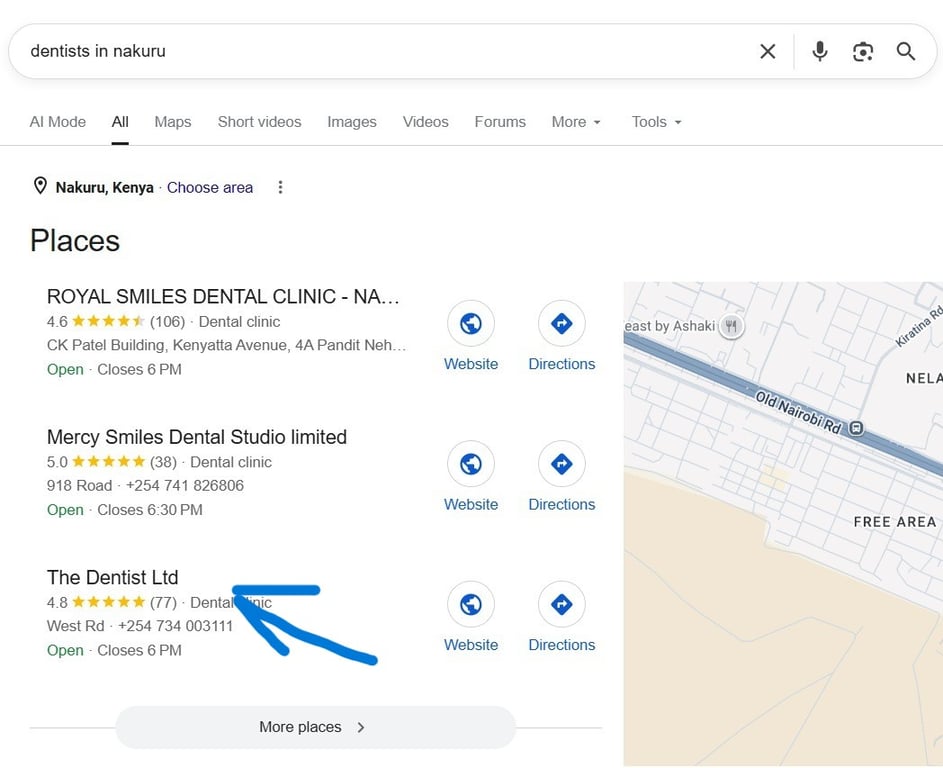Open the Videos tab
This screenshot has height=768, width=943.
click(x=425, y=122)
